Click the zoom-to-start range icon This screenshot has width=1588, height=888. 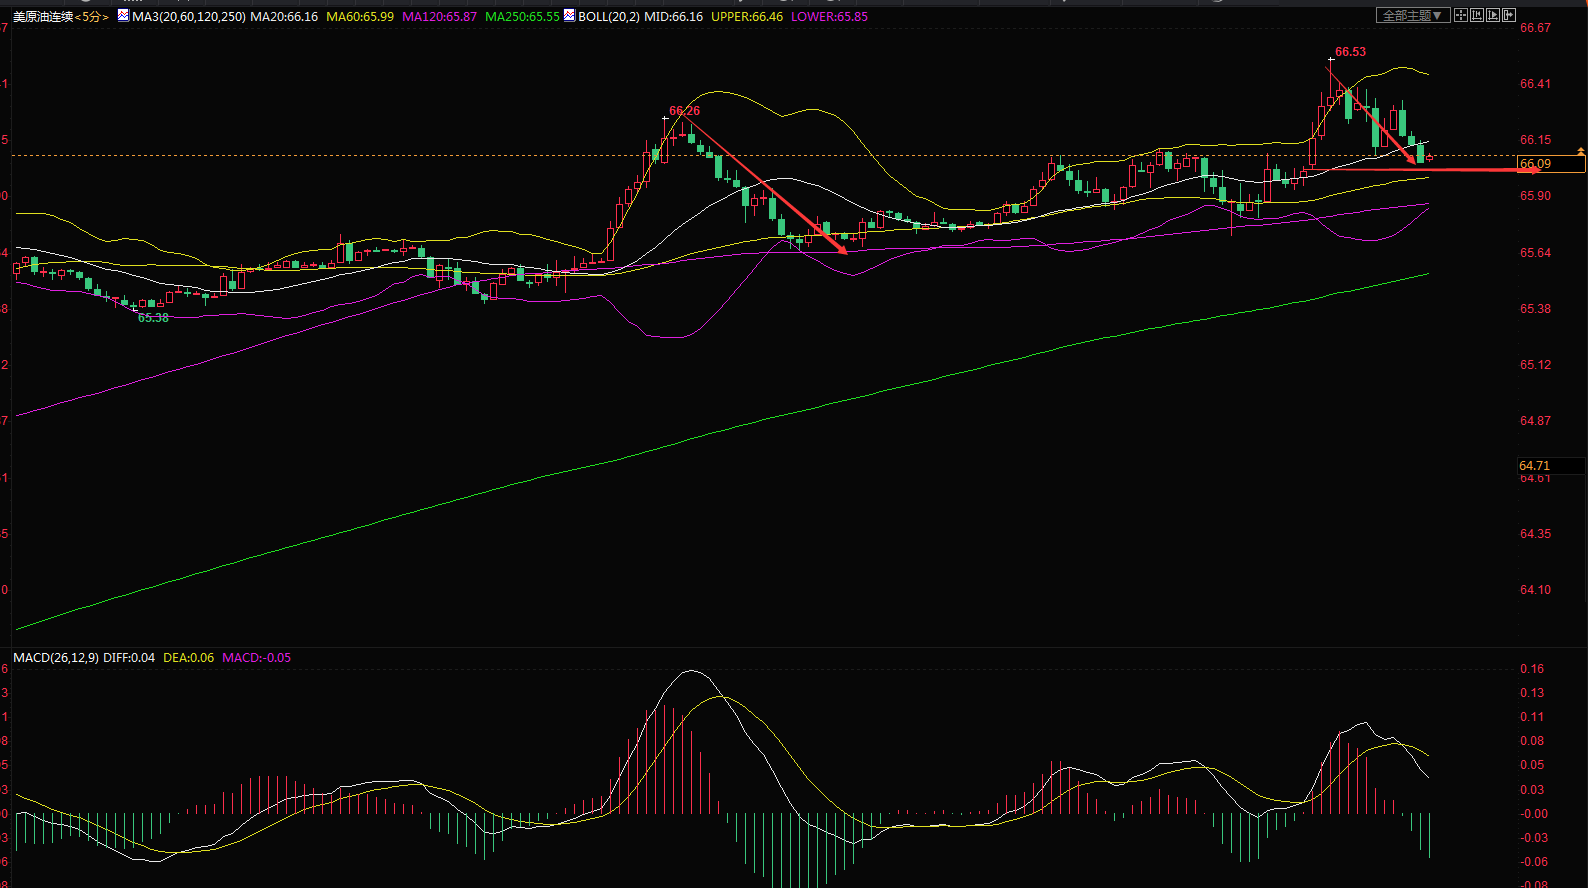coord(1477,15)
